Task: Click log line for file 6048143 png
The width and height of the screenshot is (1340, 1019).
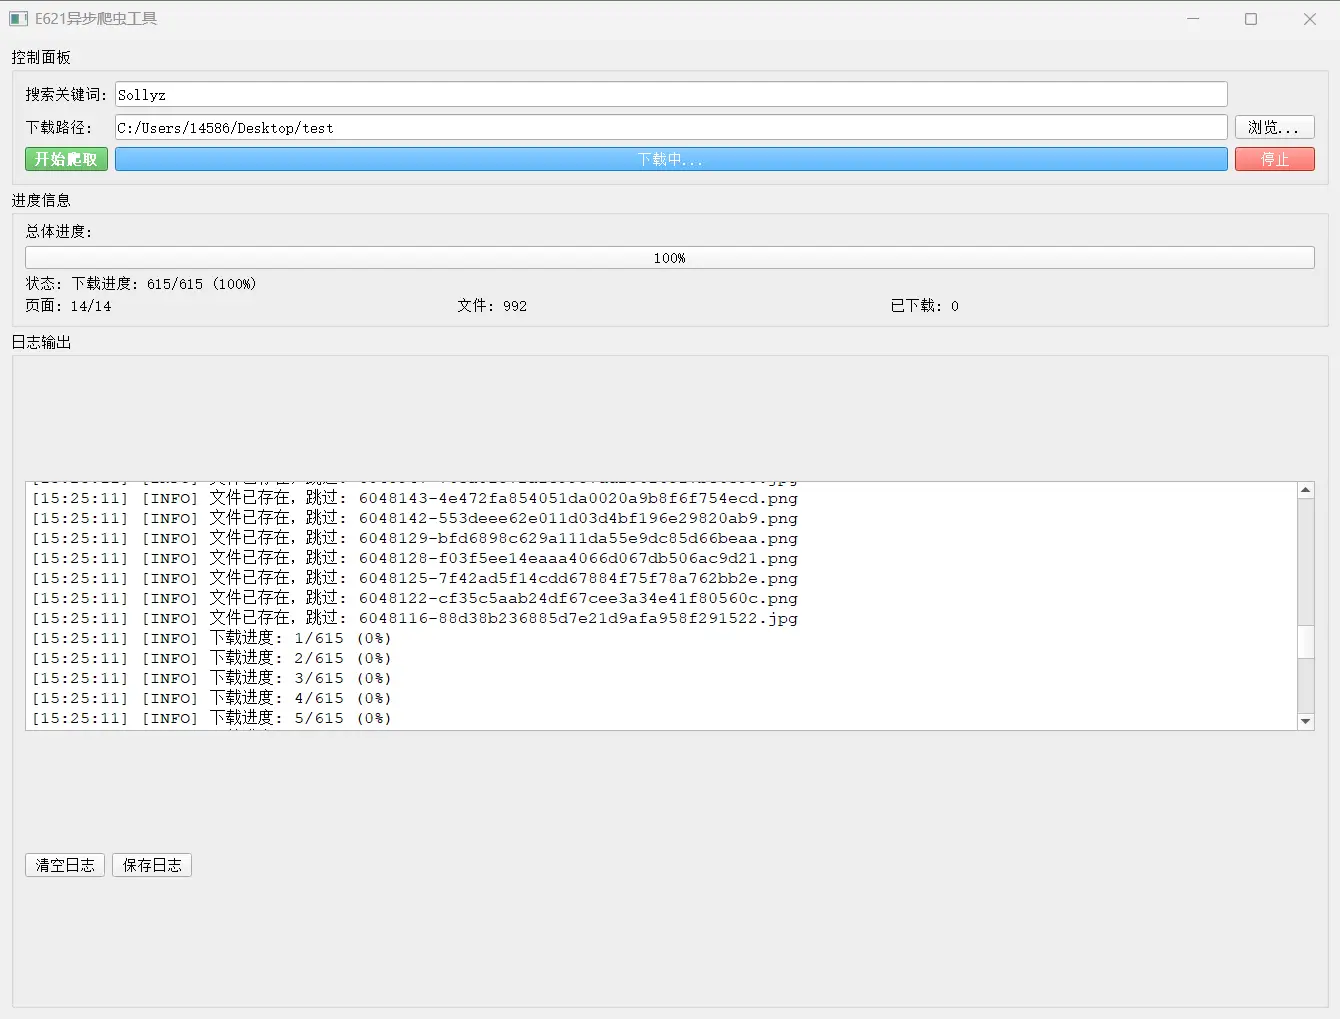Action: [415, 498]
